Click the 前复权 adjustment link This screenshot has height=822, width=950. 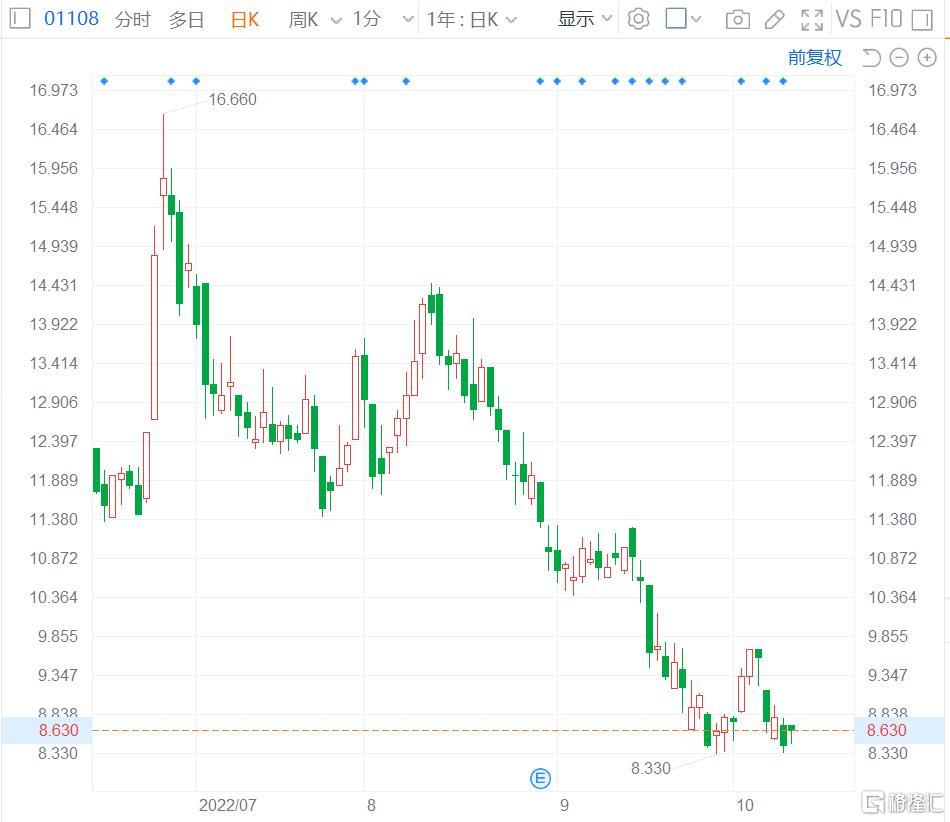[x=815, y=58]
